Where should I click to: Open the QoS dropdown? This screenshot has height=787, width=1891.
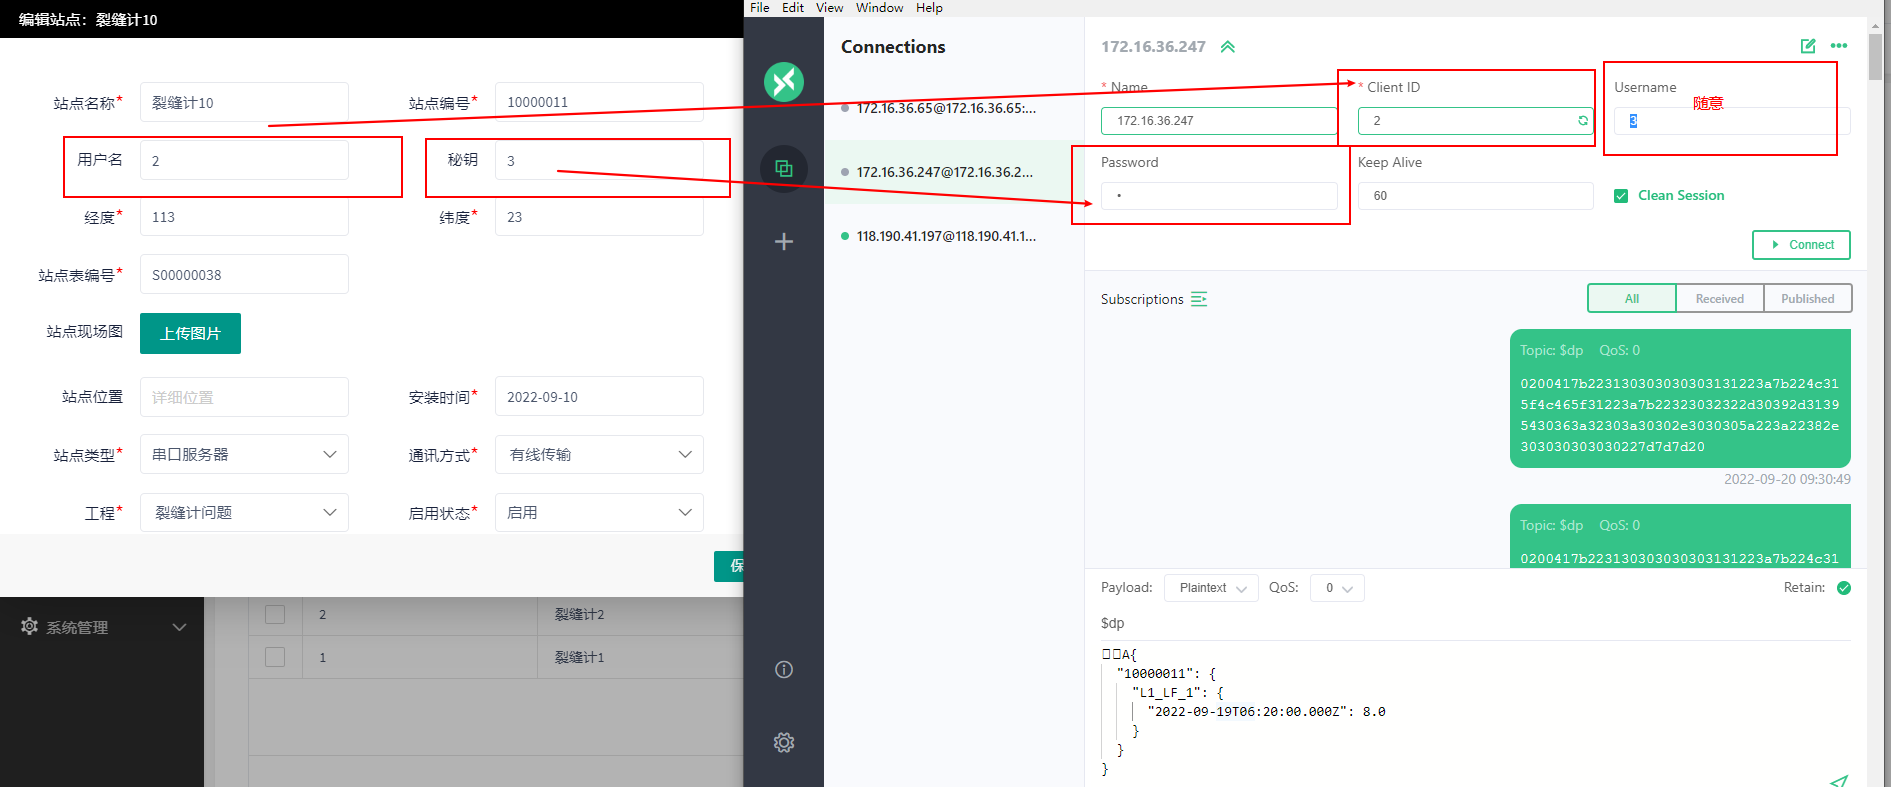tap(1338, 588)
